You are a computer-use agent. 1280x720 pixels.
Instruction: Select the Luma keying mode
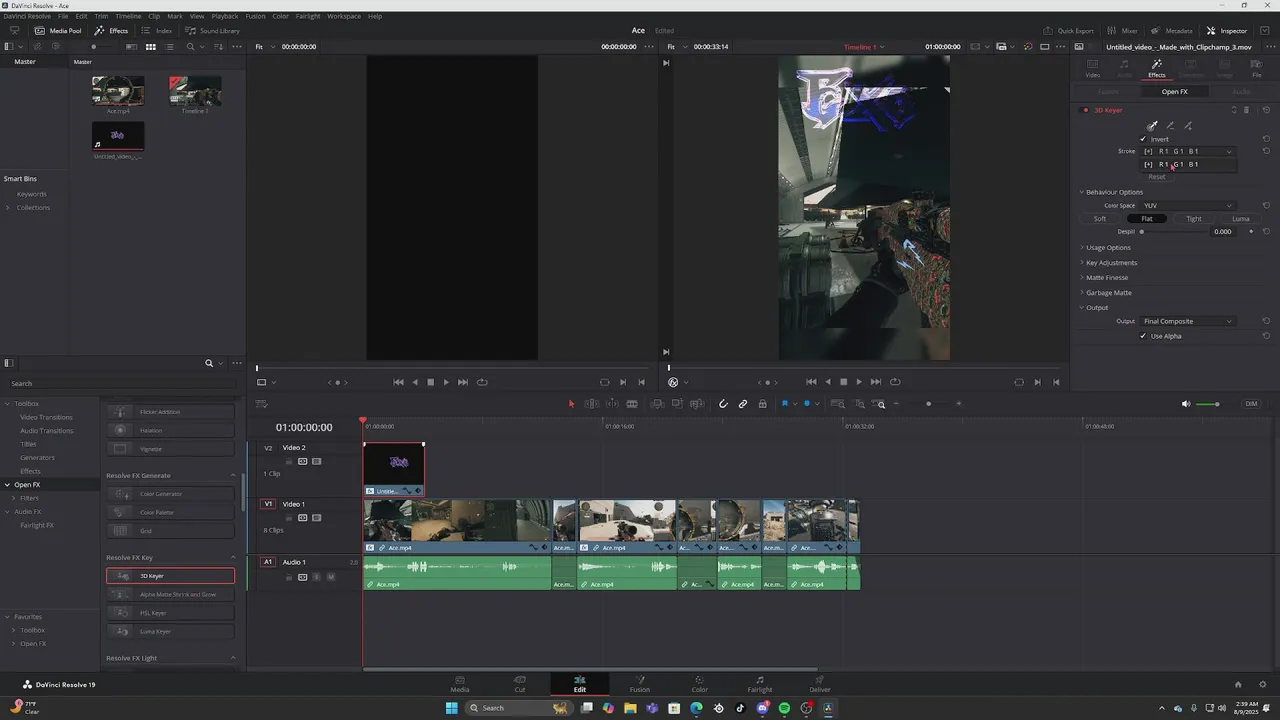(x=1241, y=218)
